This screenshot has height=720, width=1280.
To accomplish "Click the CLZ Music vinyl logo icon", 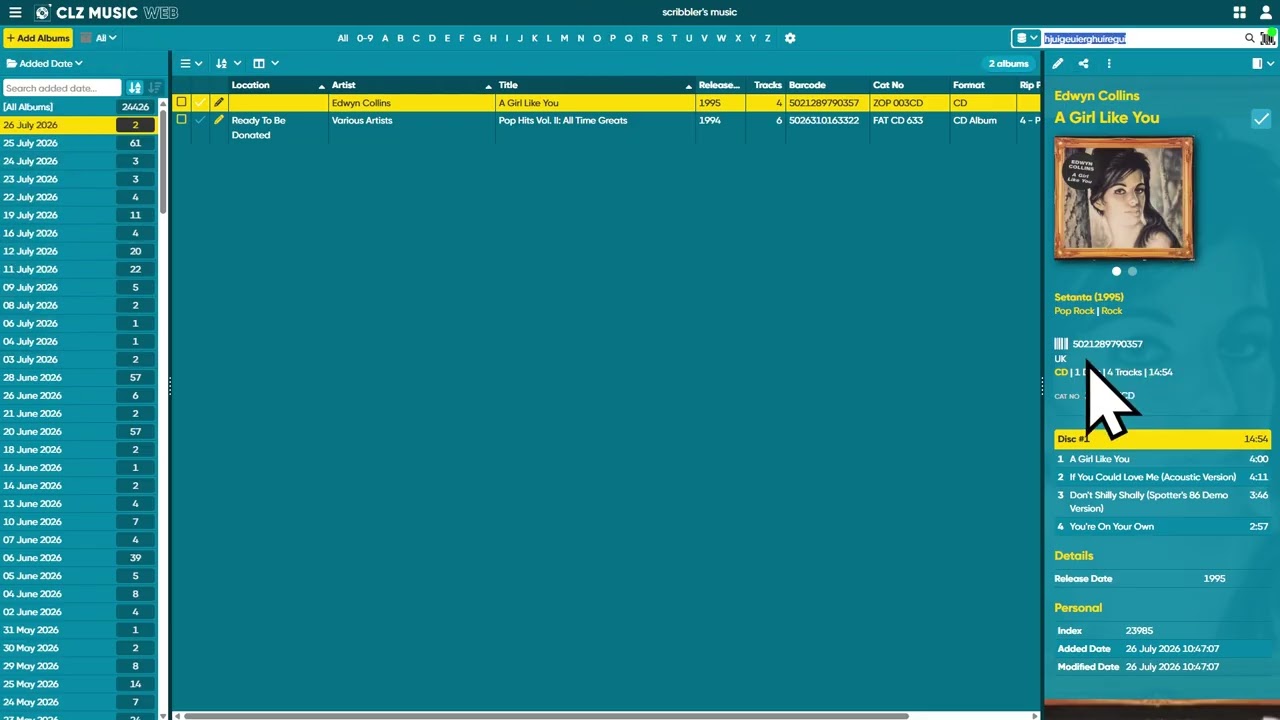I will pos(42,13).
